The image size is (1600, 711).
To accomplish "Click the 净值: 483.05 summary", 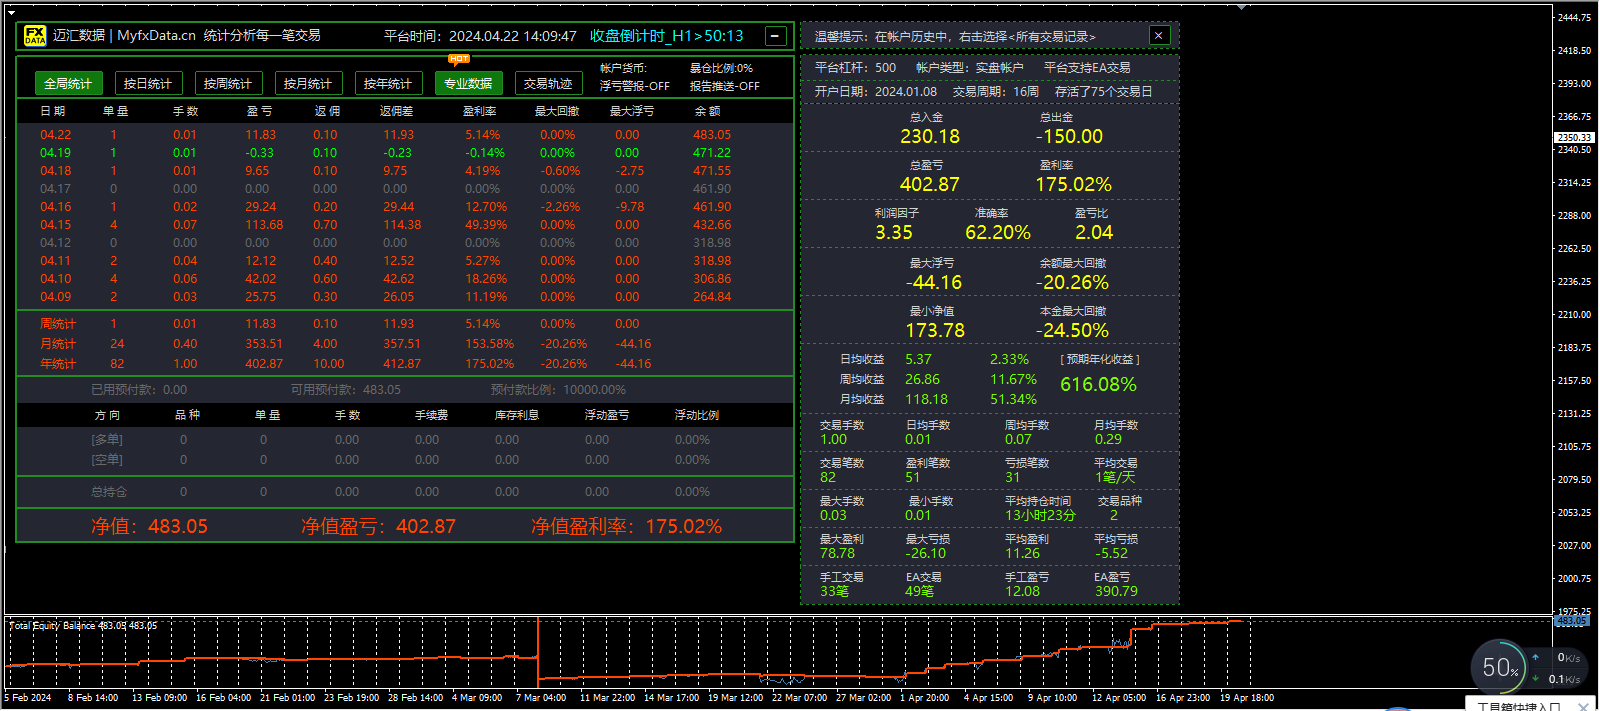I will (x=149, y=526).
